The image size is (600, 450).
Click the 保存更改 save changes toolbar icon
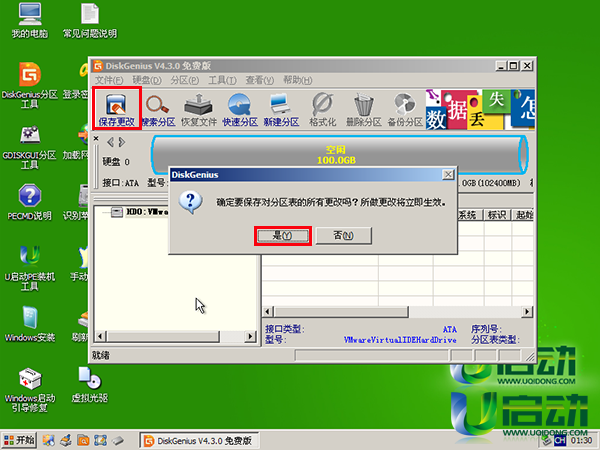click(117, 109)
